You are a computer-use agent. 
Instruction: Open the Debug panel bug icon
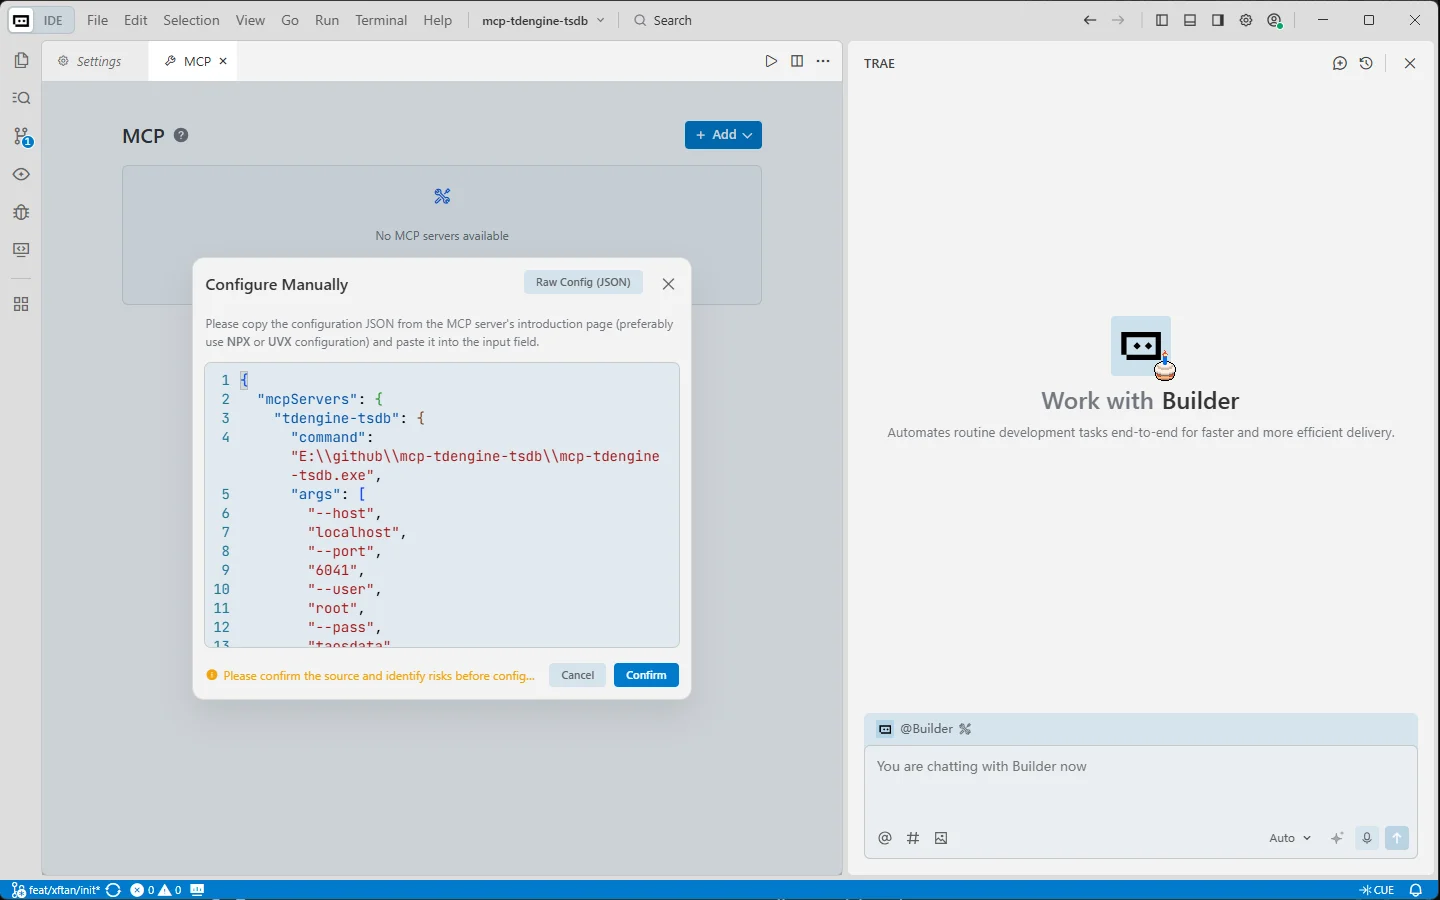(21, 212)
